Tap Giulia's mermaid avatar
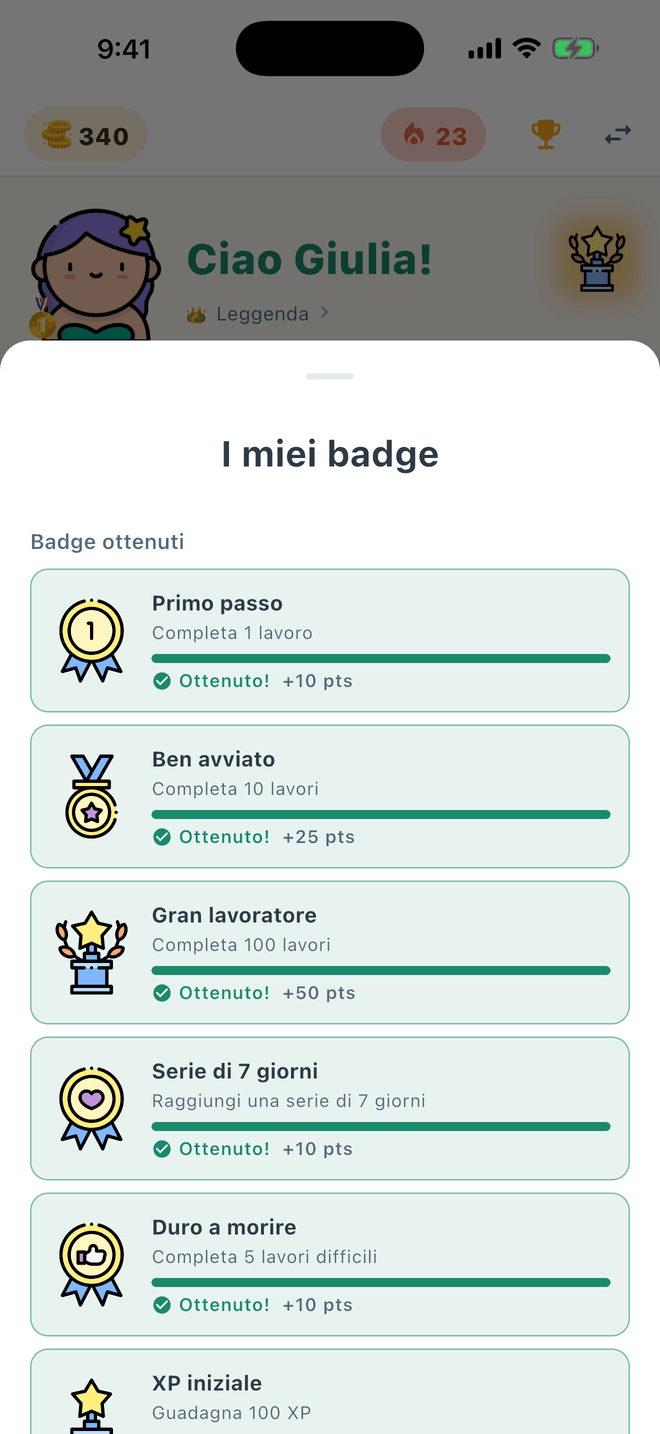The width and height of the screenshot is (660, 1434). (91, 276)
